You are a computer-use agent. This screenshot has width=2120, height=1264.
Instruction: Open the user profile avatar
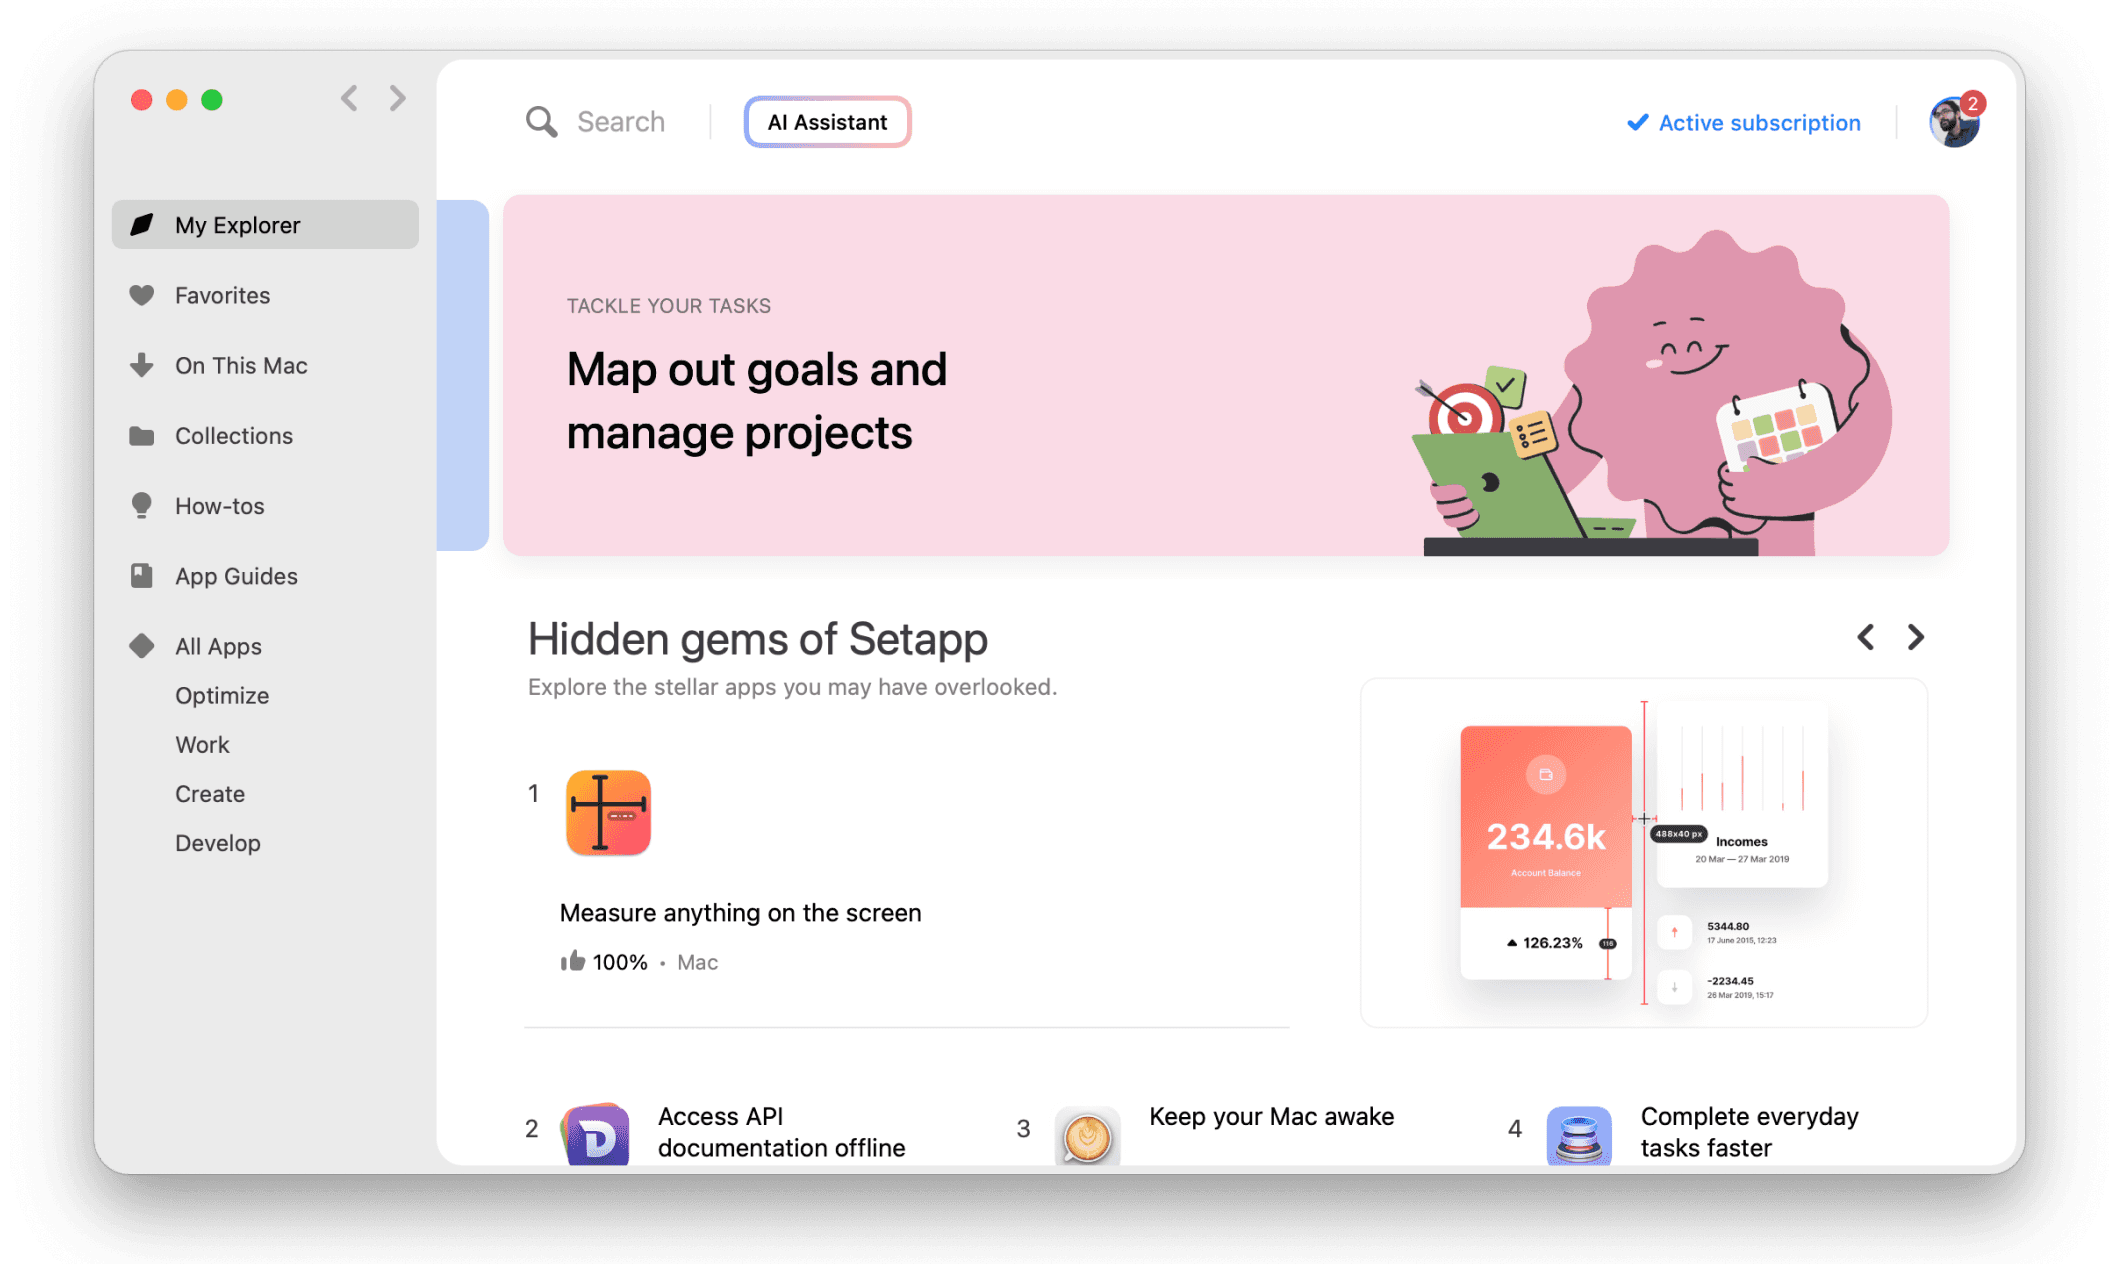point(1953,123)
